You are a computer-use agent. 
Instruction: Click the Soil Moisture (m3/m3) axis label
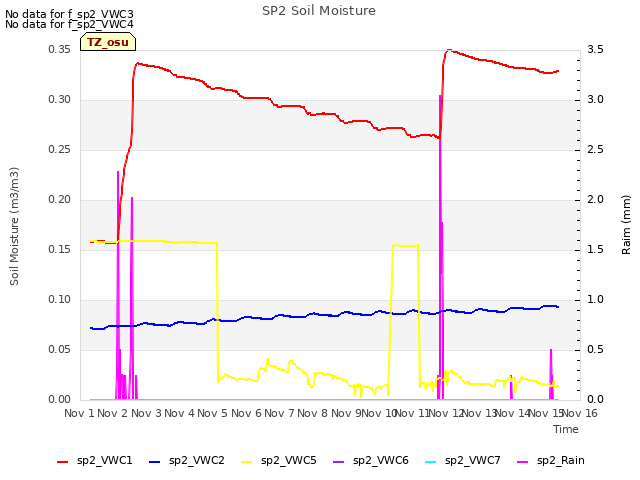coord(14,226)
